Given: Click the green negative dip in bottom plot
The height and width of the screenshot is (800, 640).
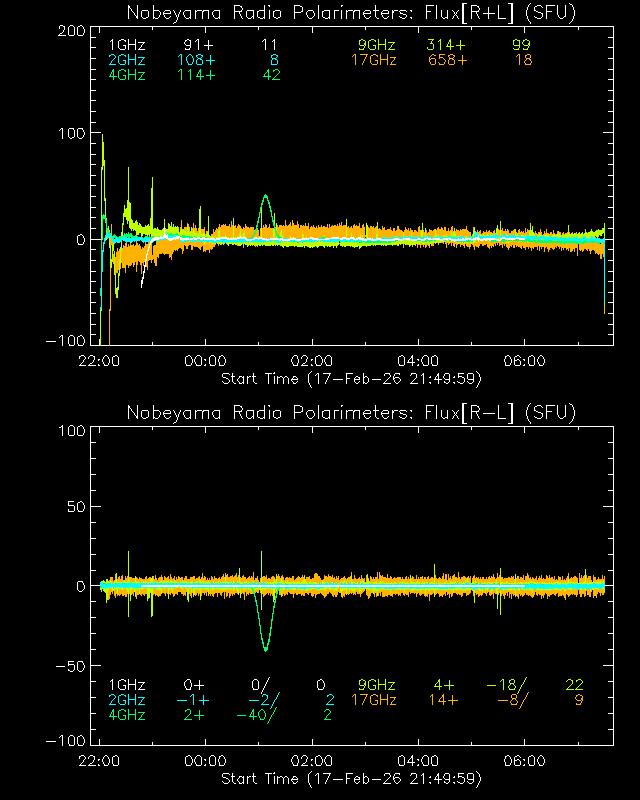Looking at the screenshot, I should tap(265, 649).
